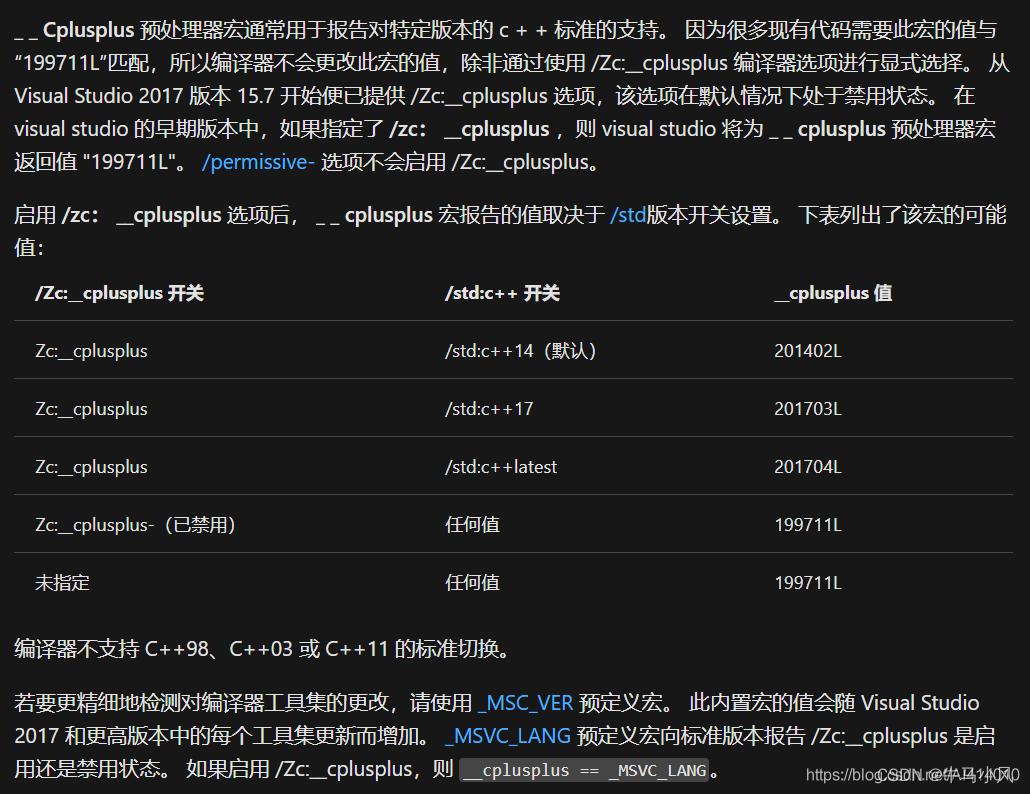Follow the /std version switch link

point(630,212)
